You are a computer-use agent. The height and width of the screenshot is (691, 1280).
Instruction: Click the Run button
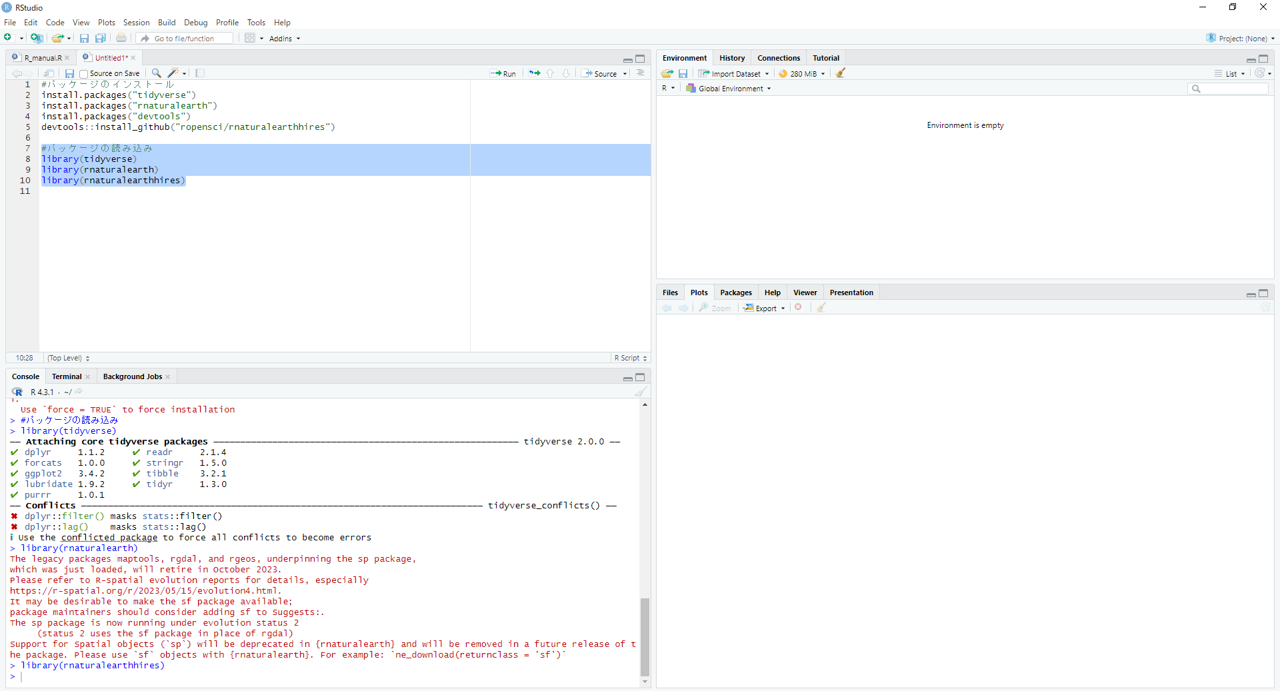tap(503, 73)
